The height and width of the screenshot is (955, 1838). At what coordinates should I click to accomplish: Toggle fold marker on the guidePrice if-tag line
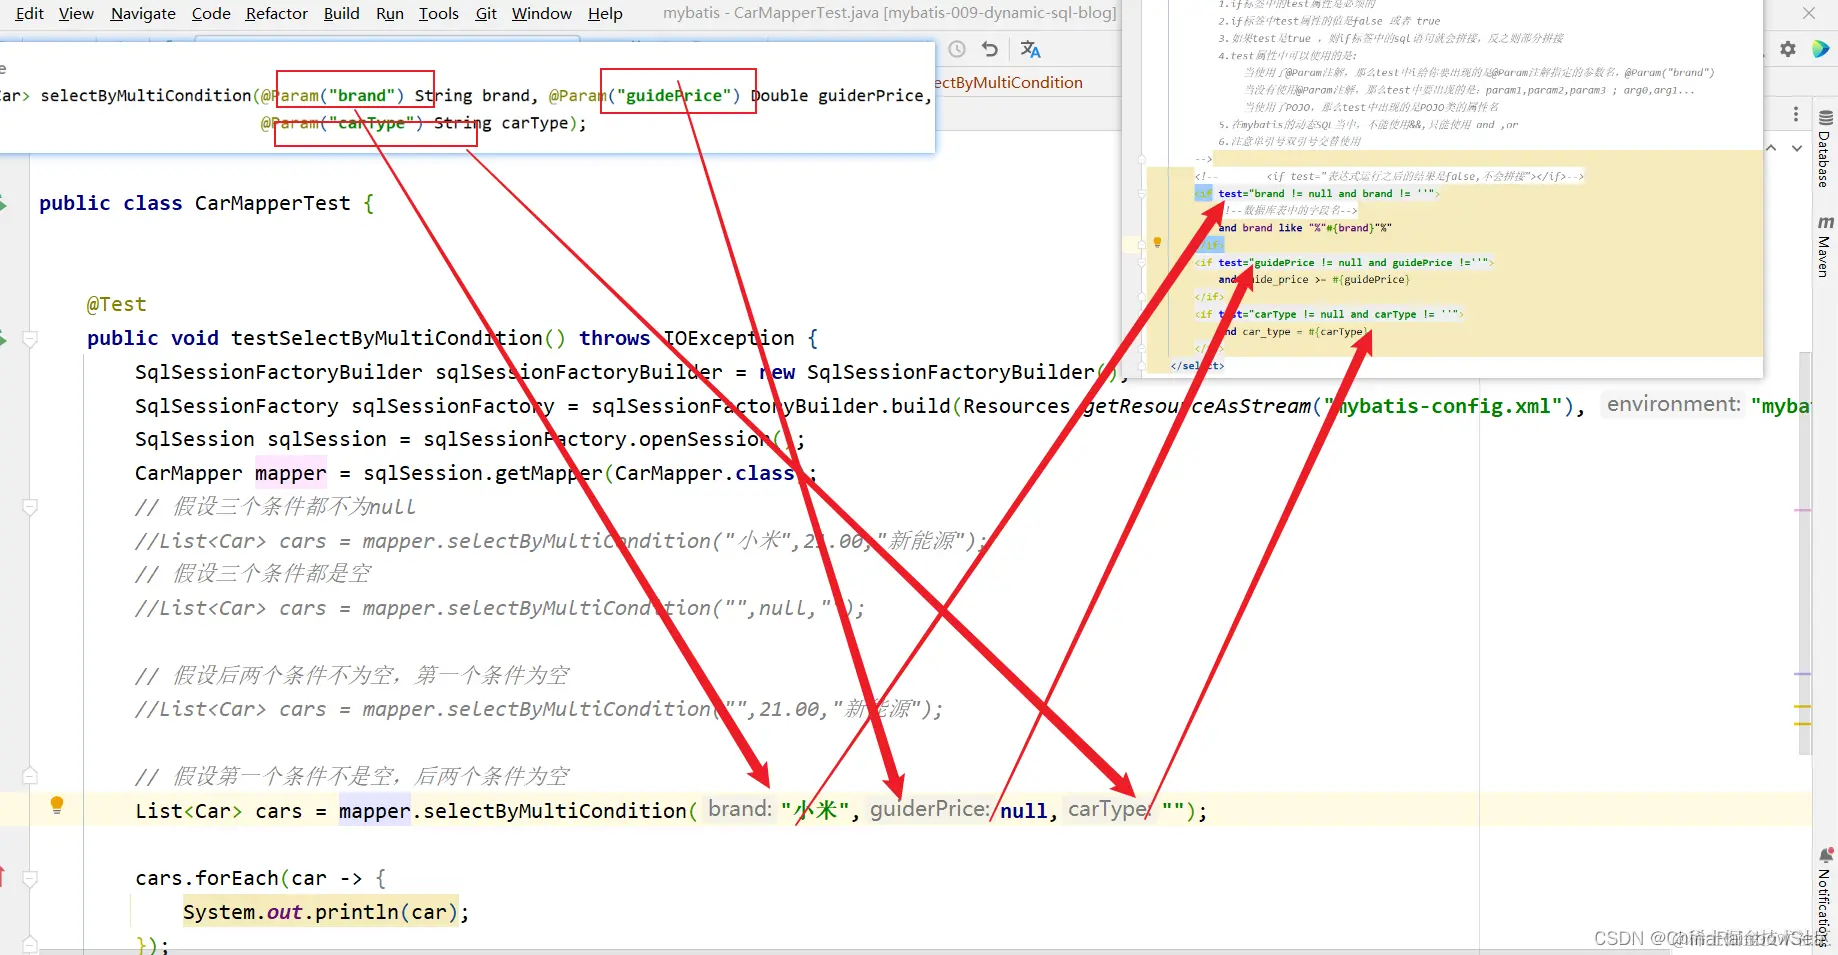[x=1142, y=263]
